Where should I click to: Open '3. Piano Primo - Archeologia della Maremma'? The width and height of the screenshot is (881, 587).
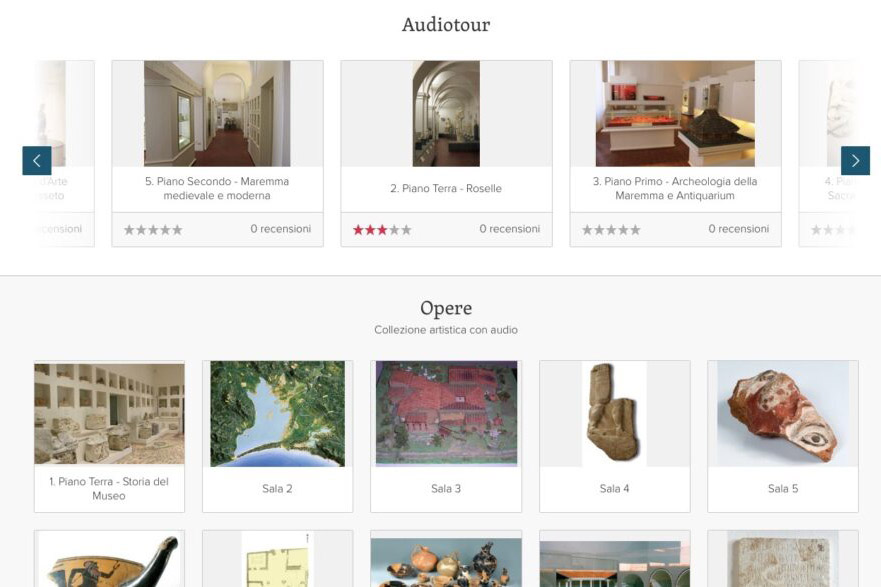click(675, 188)
